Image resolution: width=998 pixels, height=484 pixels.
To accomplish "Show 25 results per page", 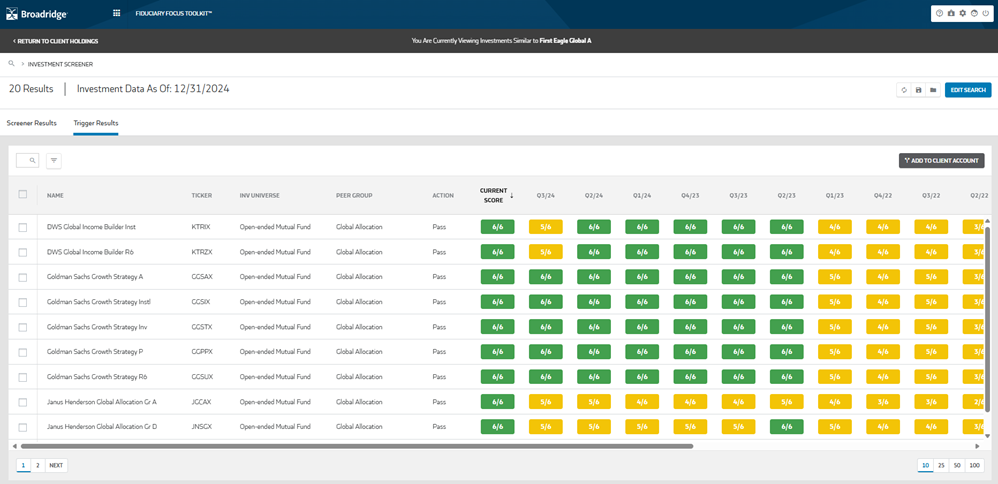I will pos(941,466).
